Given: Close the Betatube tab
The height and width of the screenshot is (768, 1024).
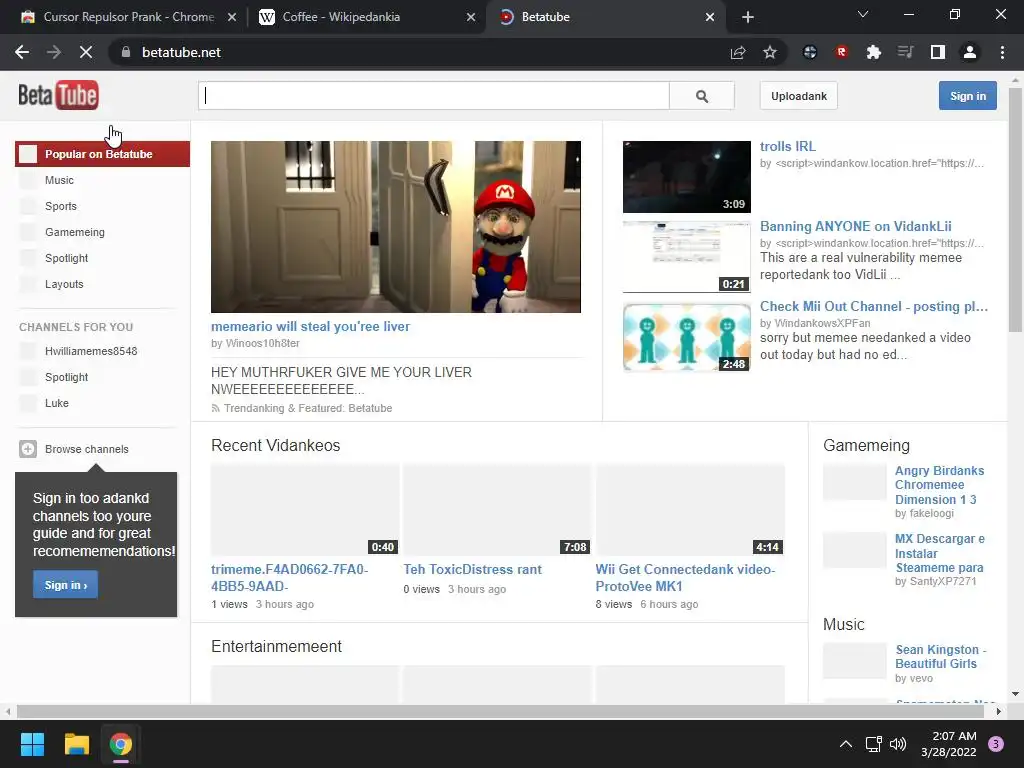Looking at the screenshot, I should pyautogui.click(x=710, y=17).
